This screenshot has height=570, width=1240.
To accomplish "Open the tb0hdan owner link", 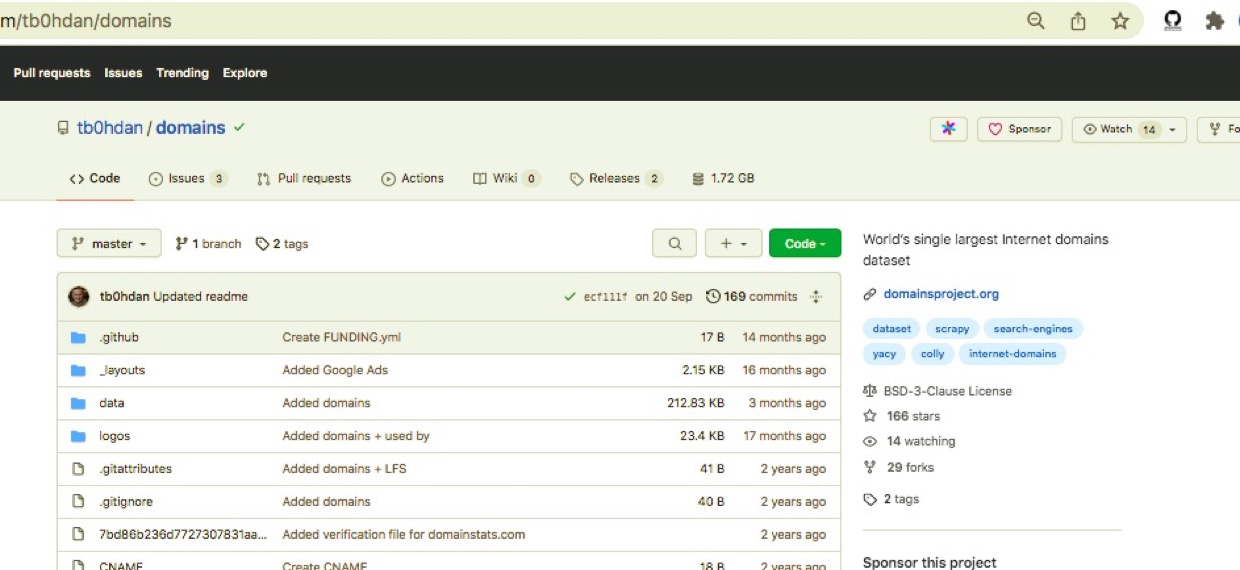I will tap(110, 128).
